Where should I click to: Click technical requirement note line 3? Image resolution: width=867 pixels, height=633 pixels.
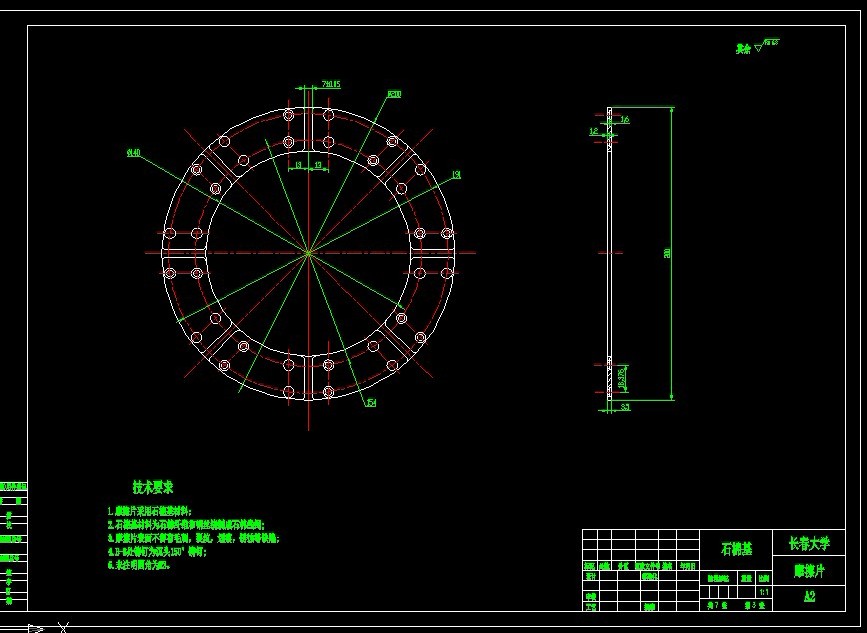[x=193, y=538]
